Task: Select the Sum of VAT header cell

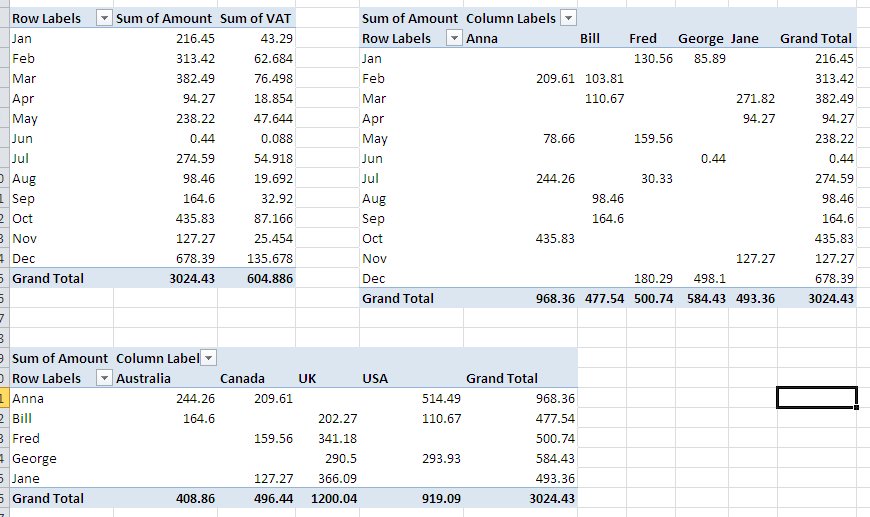Action: (255, 19)
